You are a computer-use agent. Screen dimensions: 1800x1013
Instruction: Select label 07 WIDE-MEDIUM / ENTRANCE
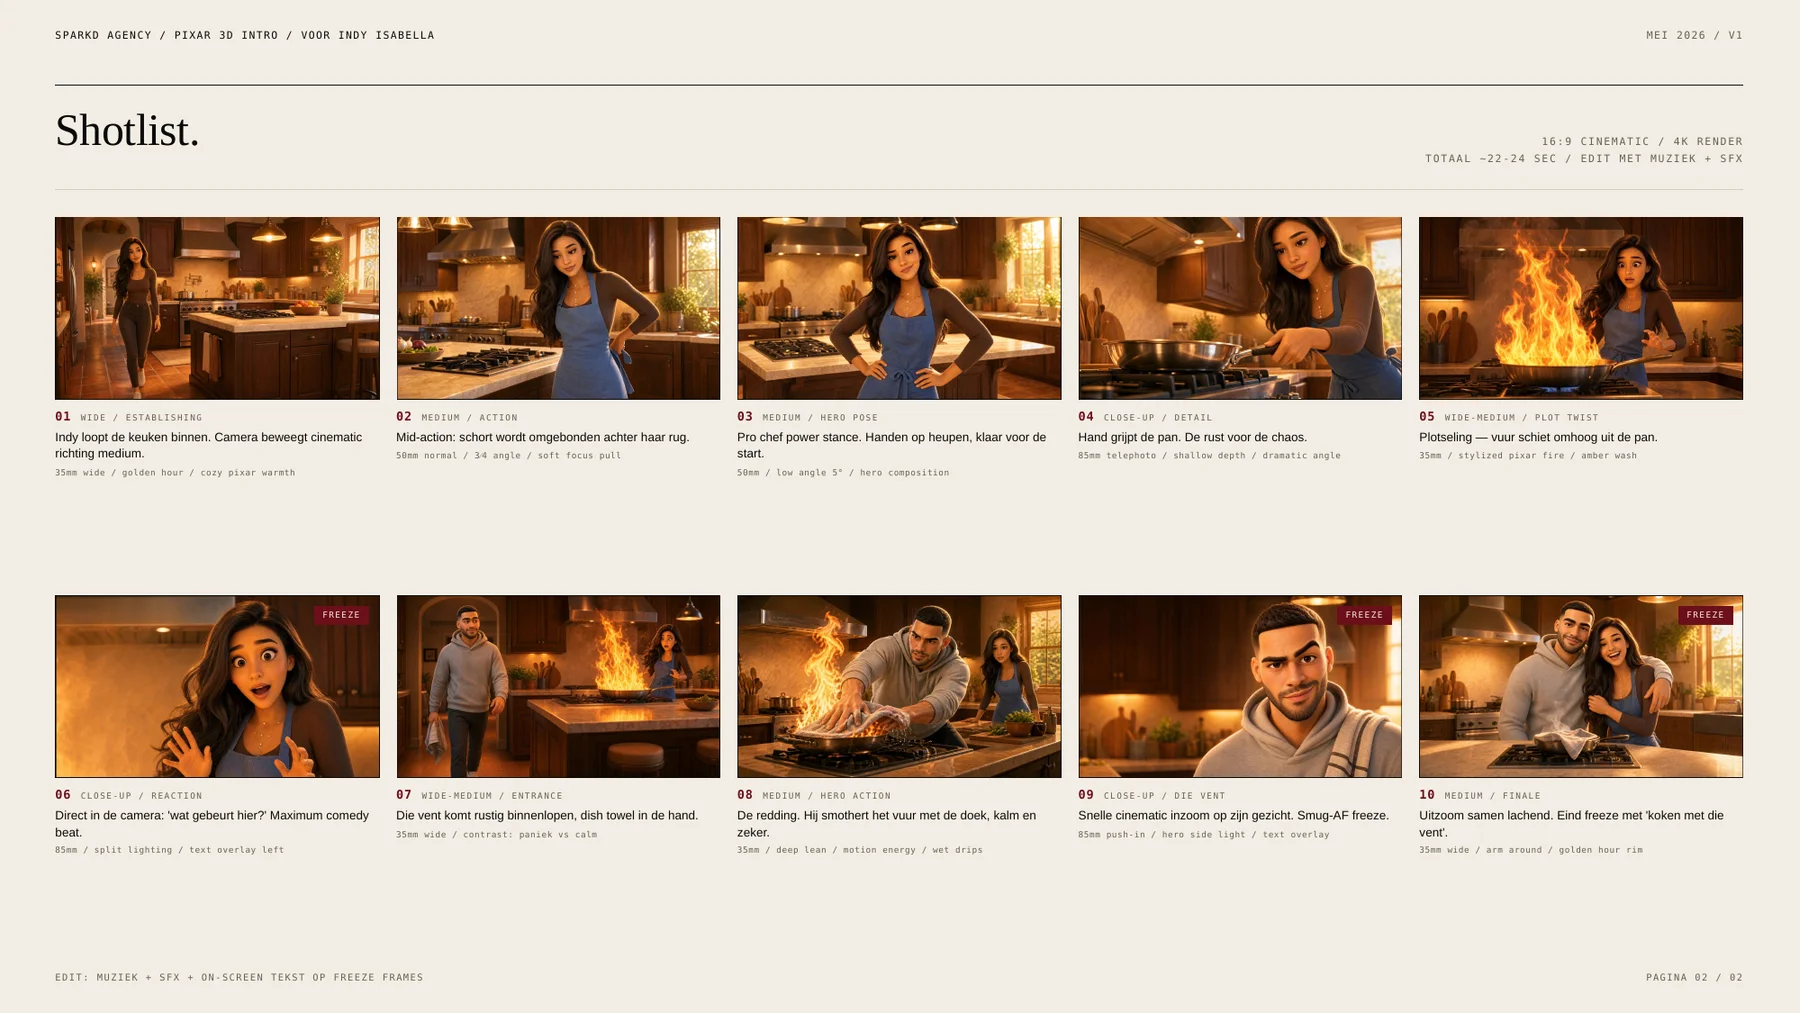(x=479, y=795)
